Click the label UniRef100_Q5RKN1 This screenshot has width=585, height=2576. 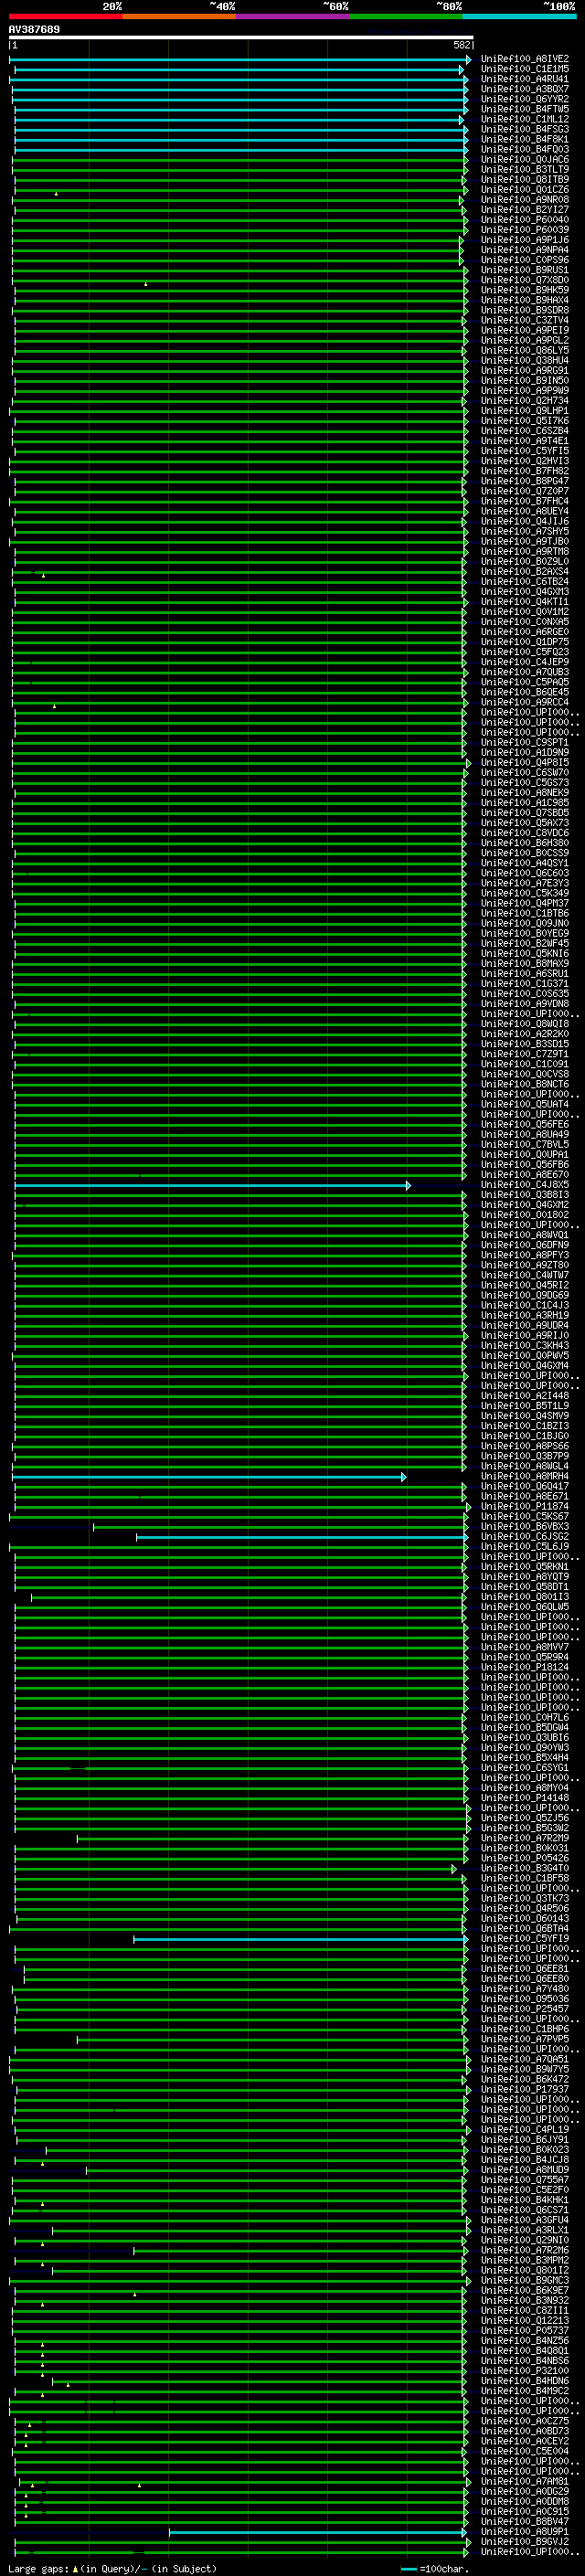click(x=524, y=1566)
